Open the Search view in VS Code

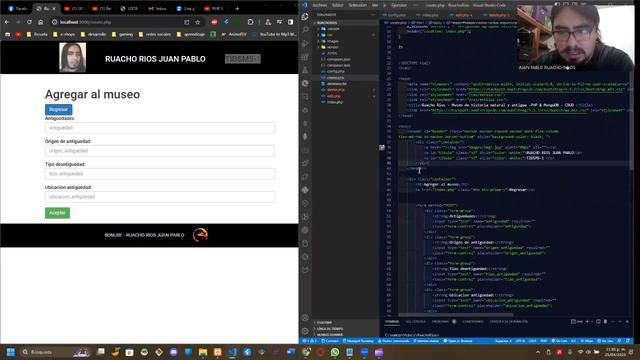305,30
